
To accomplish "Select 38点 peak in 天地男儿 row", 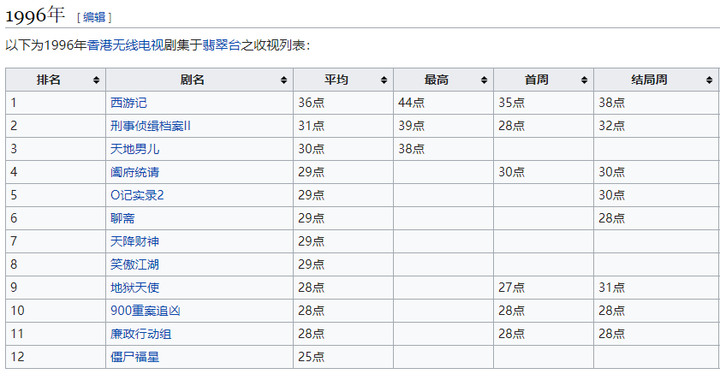I will 444,149.
